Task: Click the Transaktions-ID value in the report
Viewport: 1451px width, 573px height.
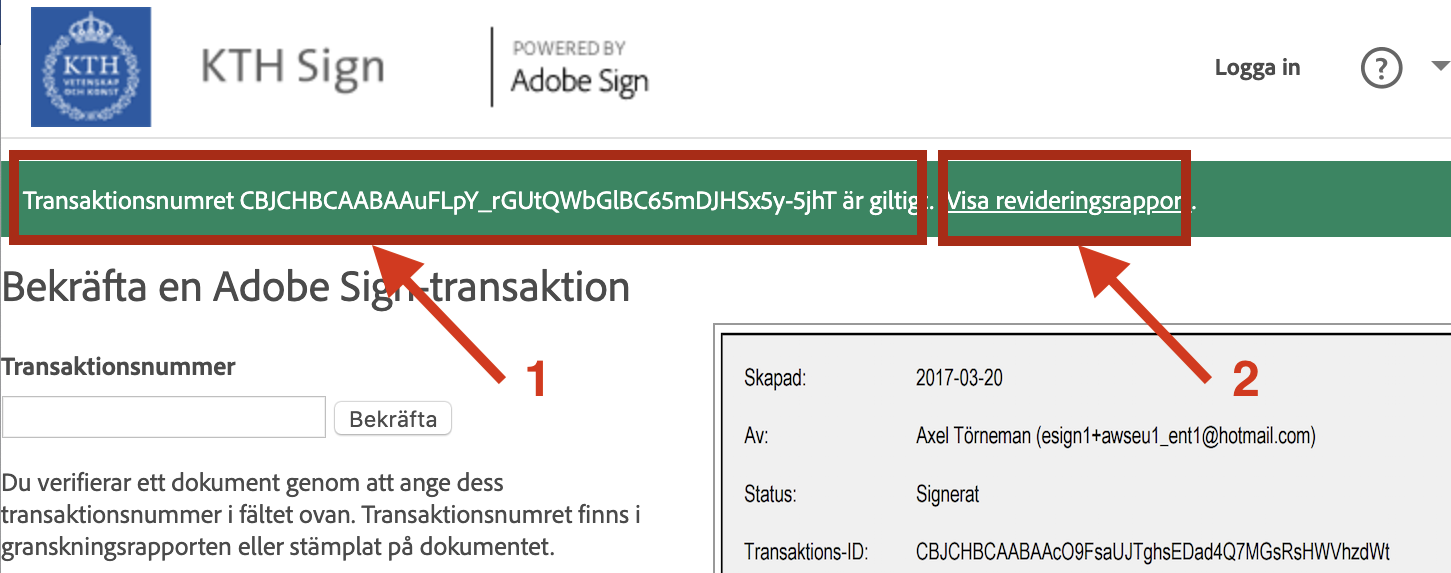Action: pos(1153,551)
